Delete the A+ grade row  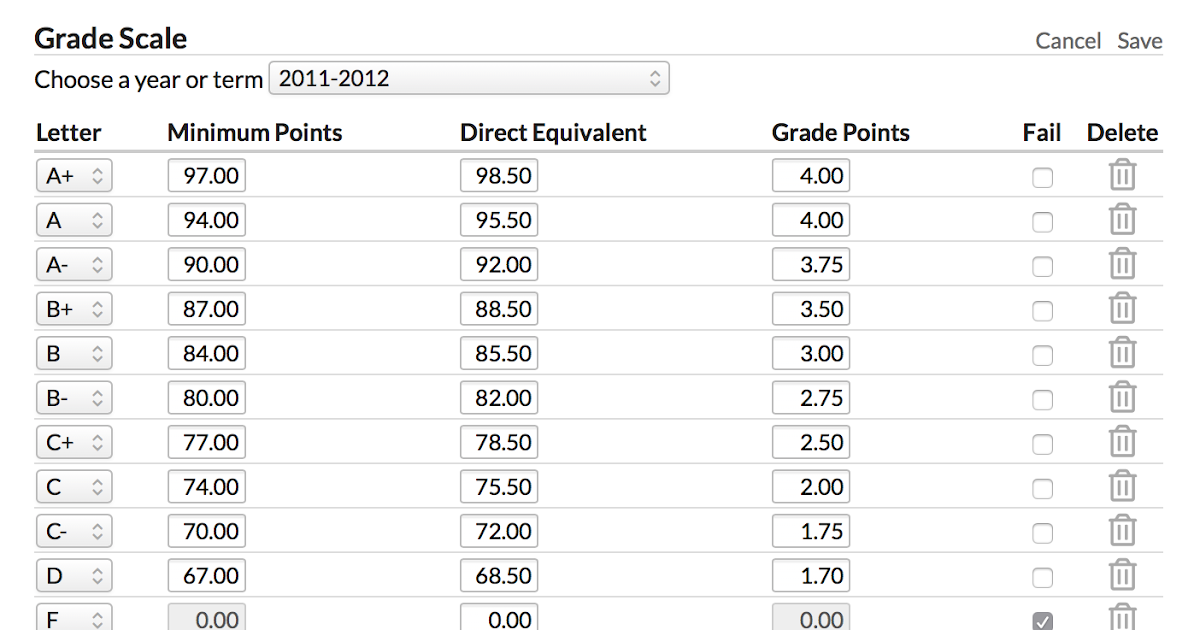1122,175
